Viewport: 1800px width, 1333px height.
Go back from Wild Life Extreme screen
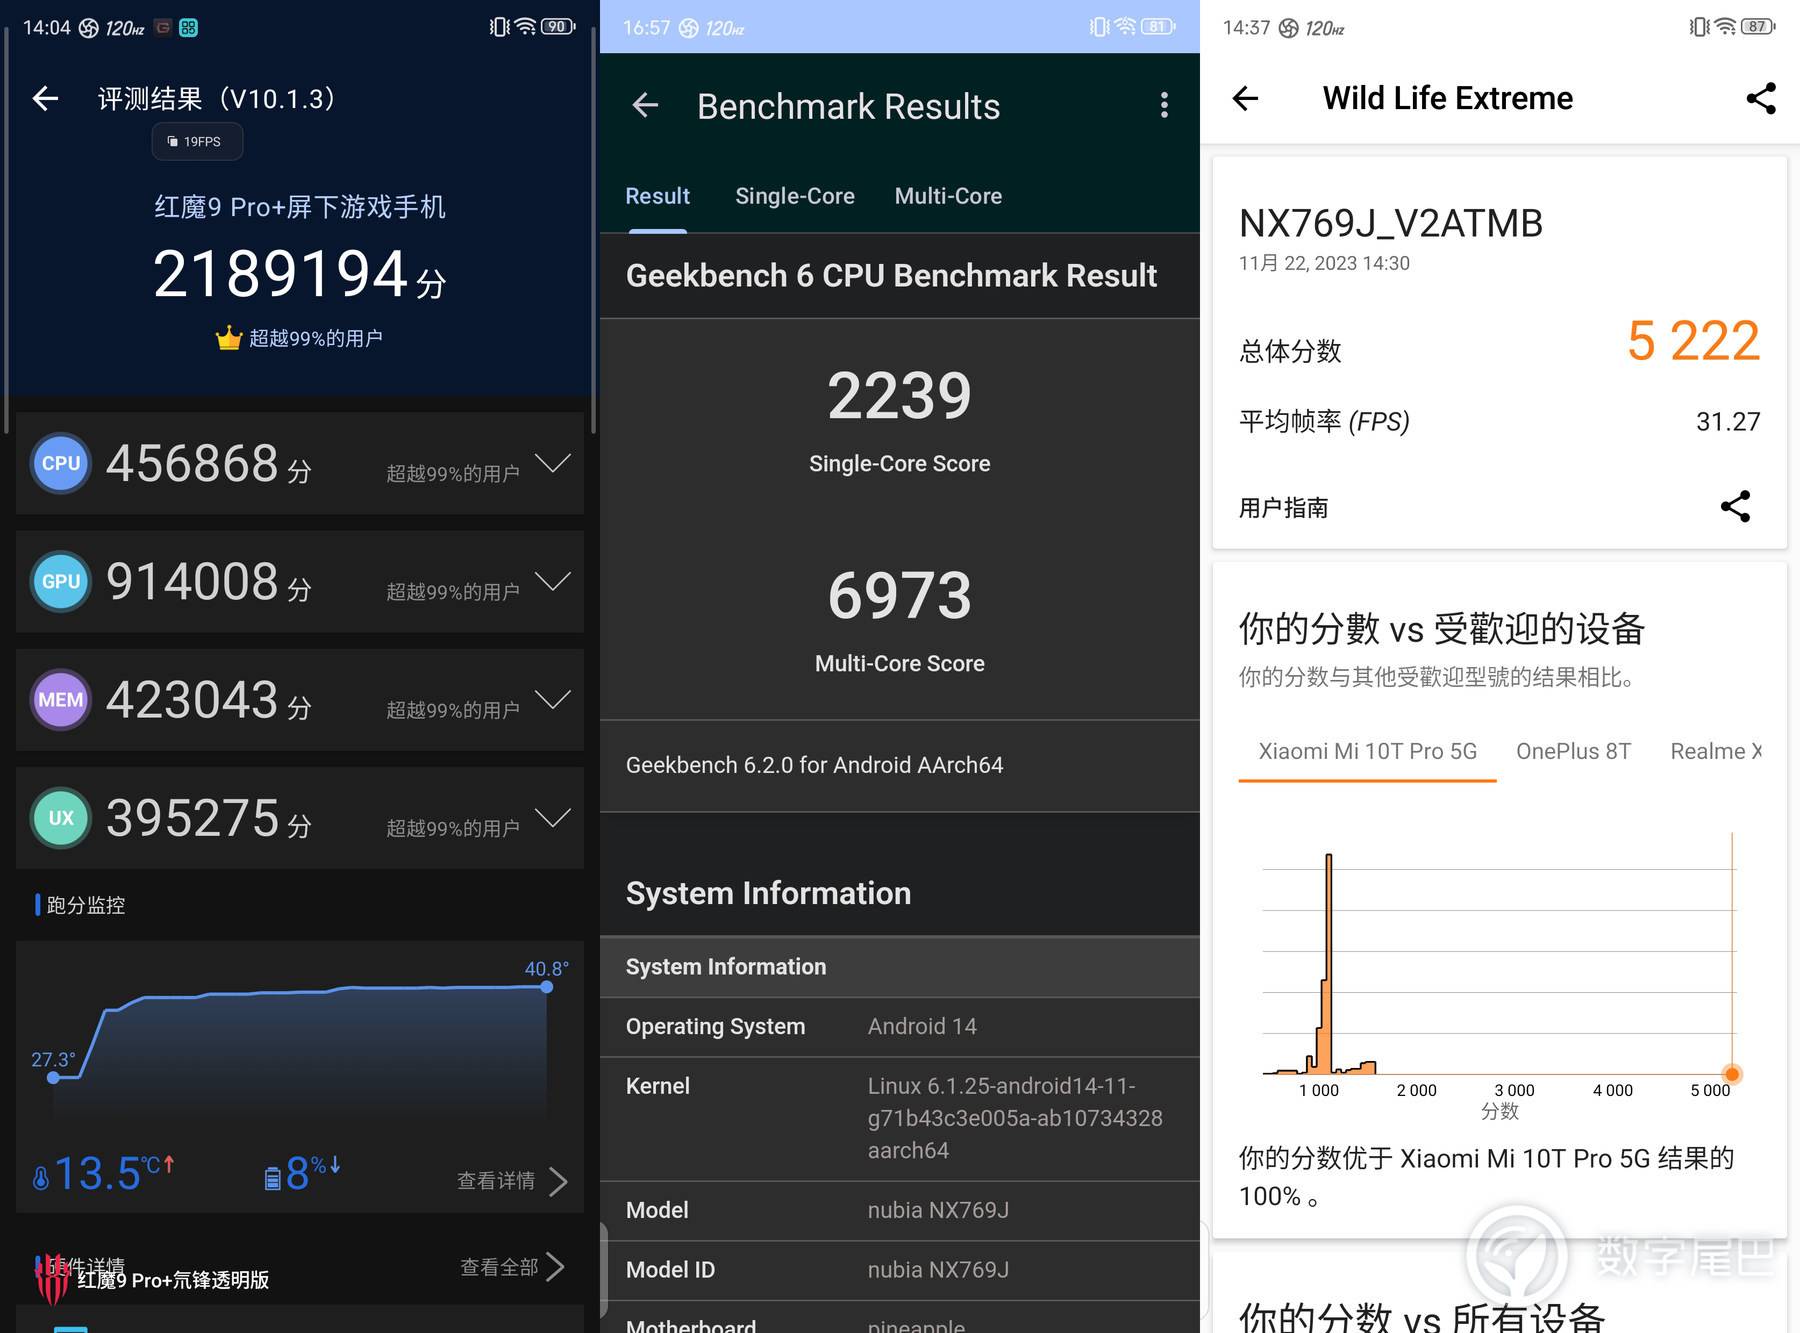(1245, 98)
